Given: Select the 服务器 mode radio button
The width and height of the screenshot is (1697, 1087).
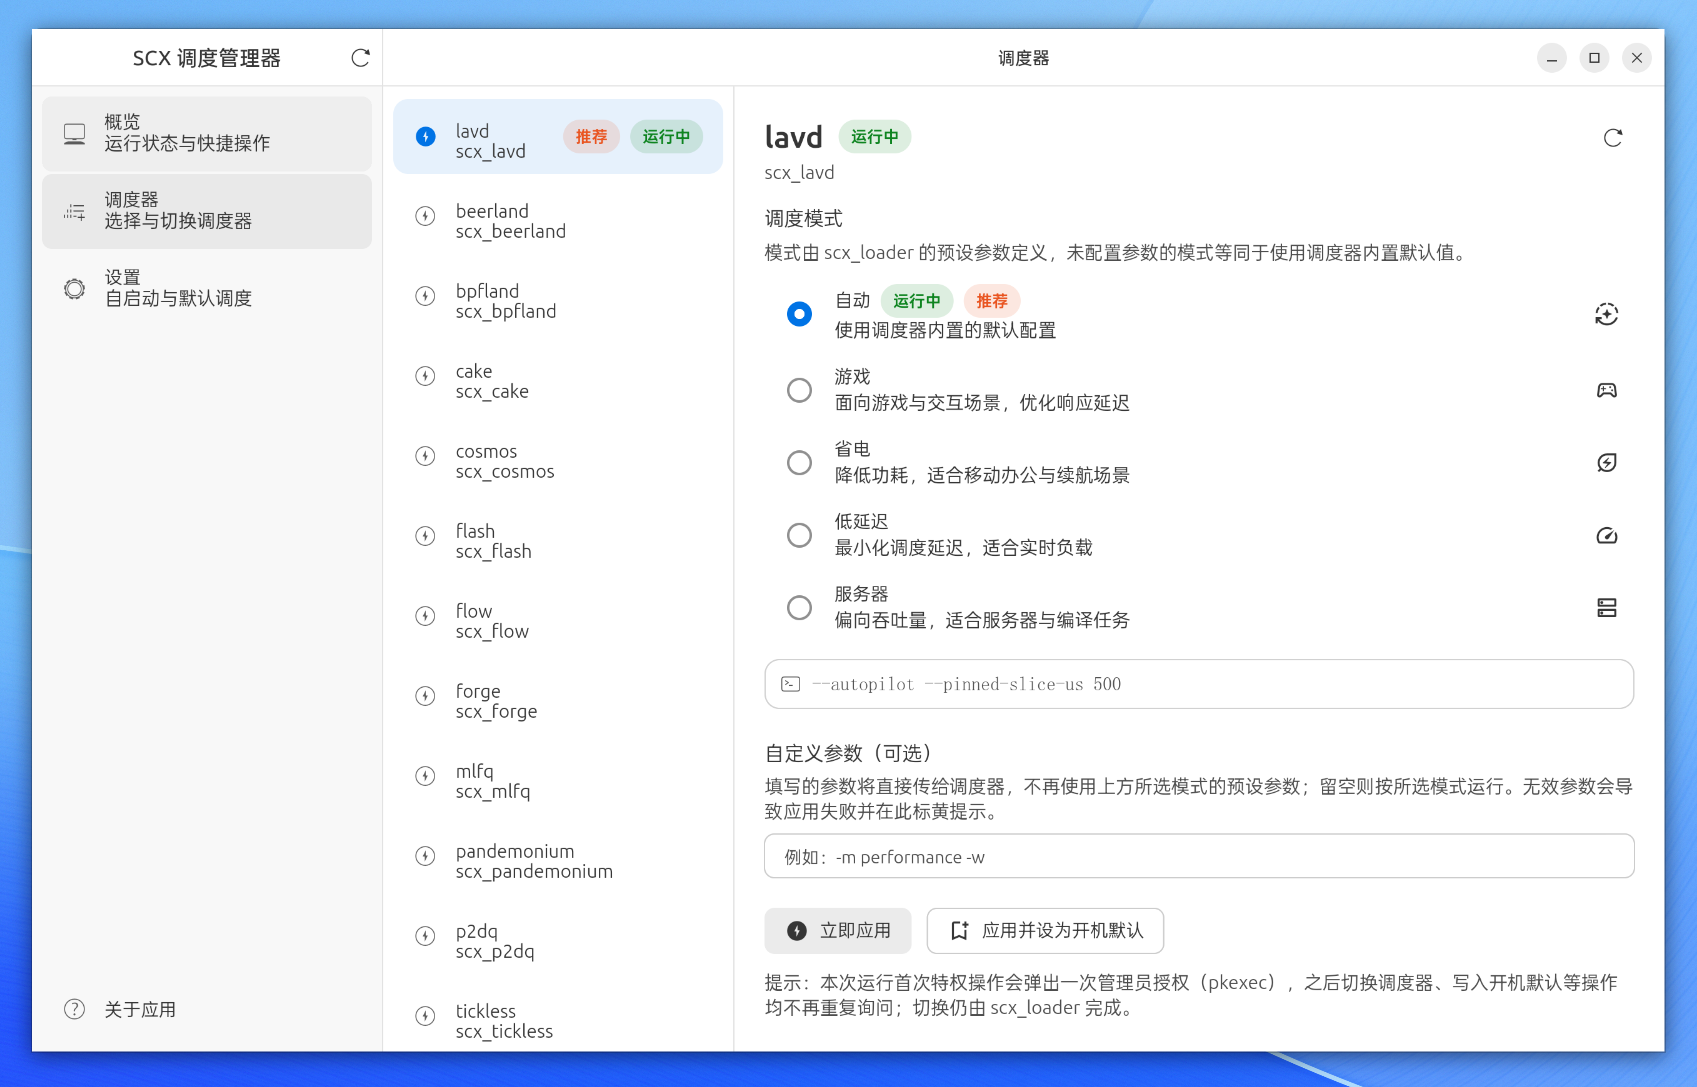Looking at the screenshot, I should tap(799, 607).
